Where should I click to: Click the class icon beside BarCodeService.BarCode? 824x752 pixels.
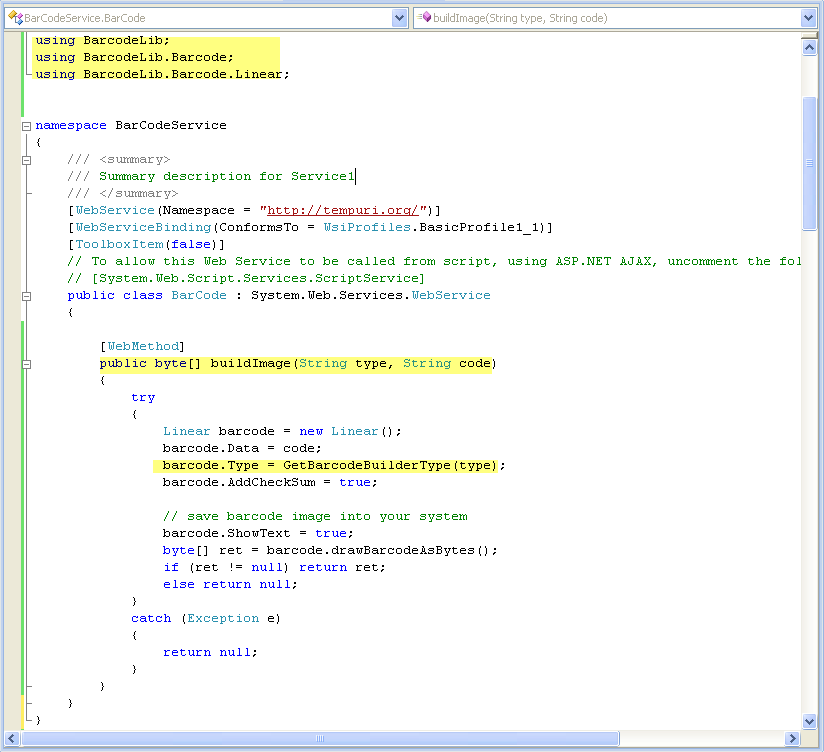pyautogui.click(x=15, y=18)
